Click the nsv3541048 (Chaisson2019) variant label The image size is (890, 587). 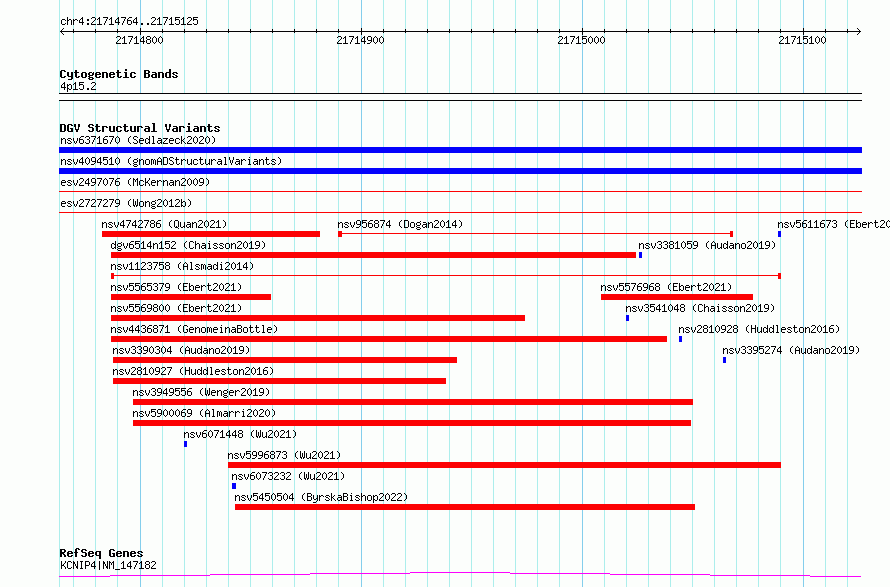pyautogui.click(x=700, y=308)
